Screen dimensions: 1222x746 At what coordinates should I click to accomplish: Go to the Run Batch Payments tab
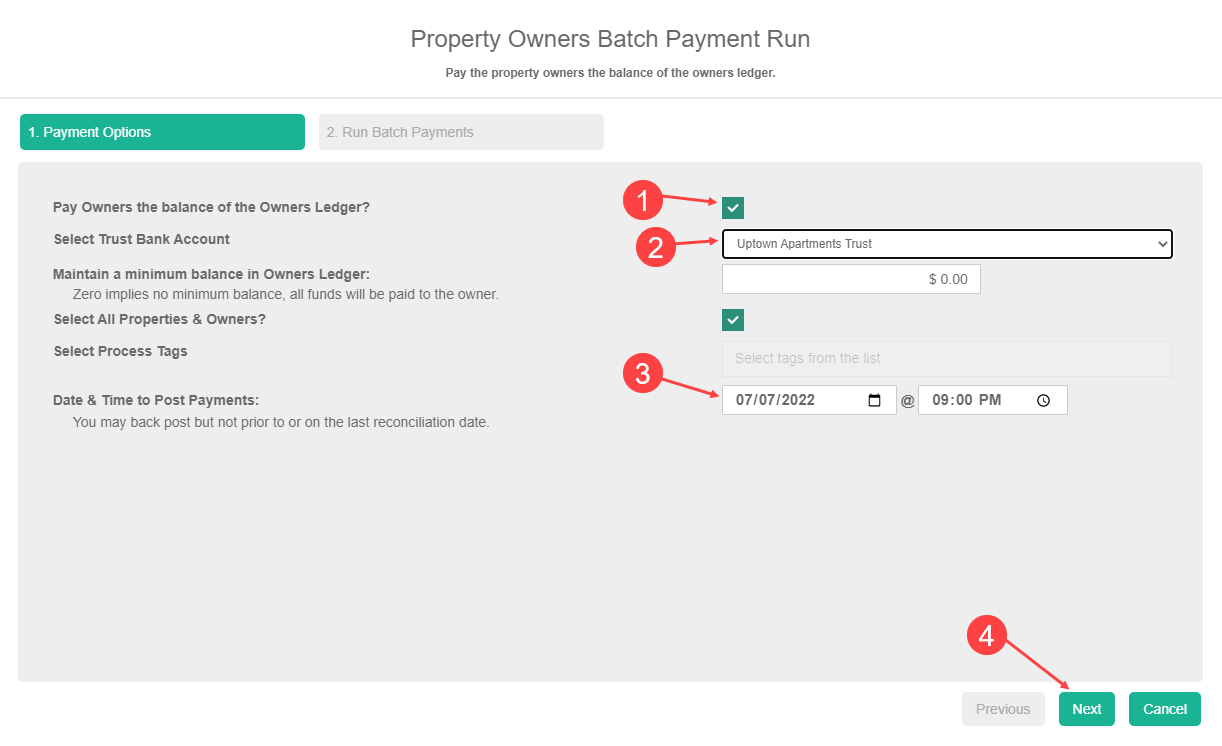(x=461, y=132)
